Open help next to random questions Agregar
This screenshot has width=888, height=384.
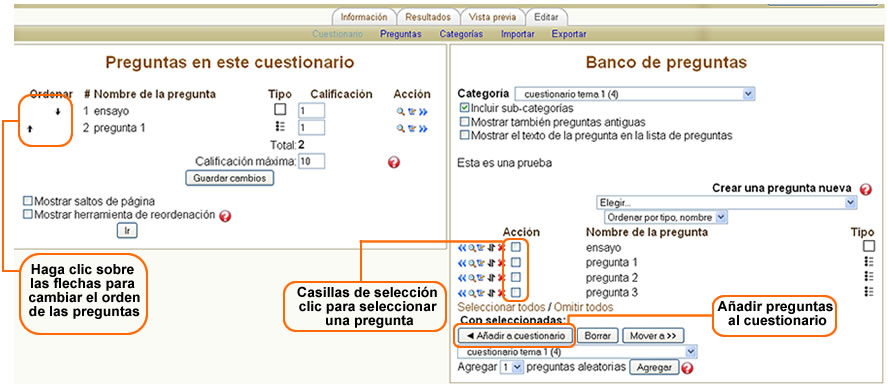pyautogui.click(x=688, y=368)
